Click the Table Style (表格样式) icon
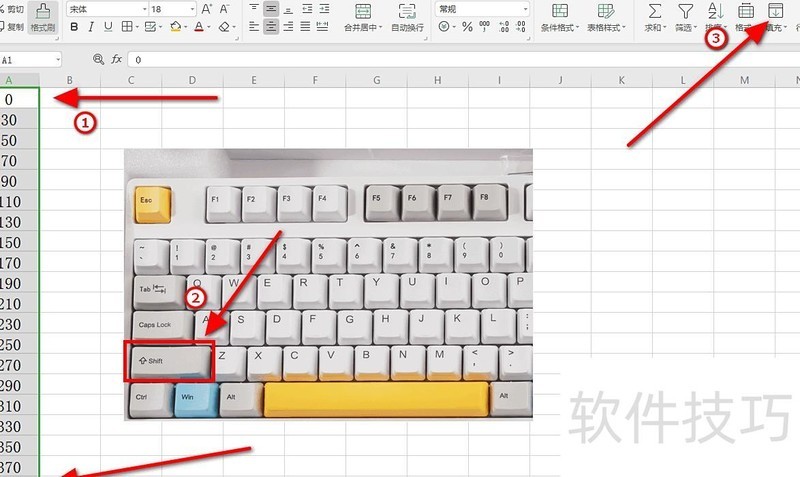 [x=606, y=11]
